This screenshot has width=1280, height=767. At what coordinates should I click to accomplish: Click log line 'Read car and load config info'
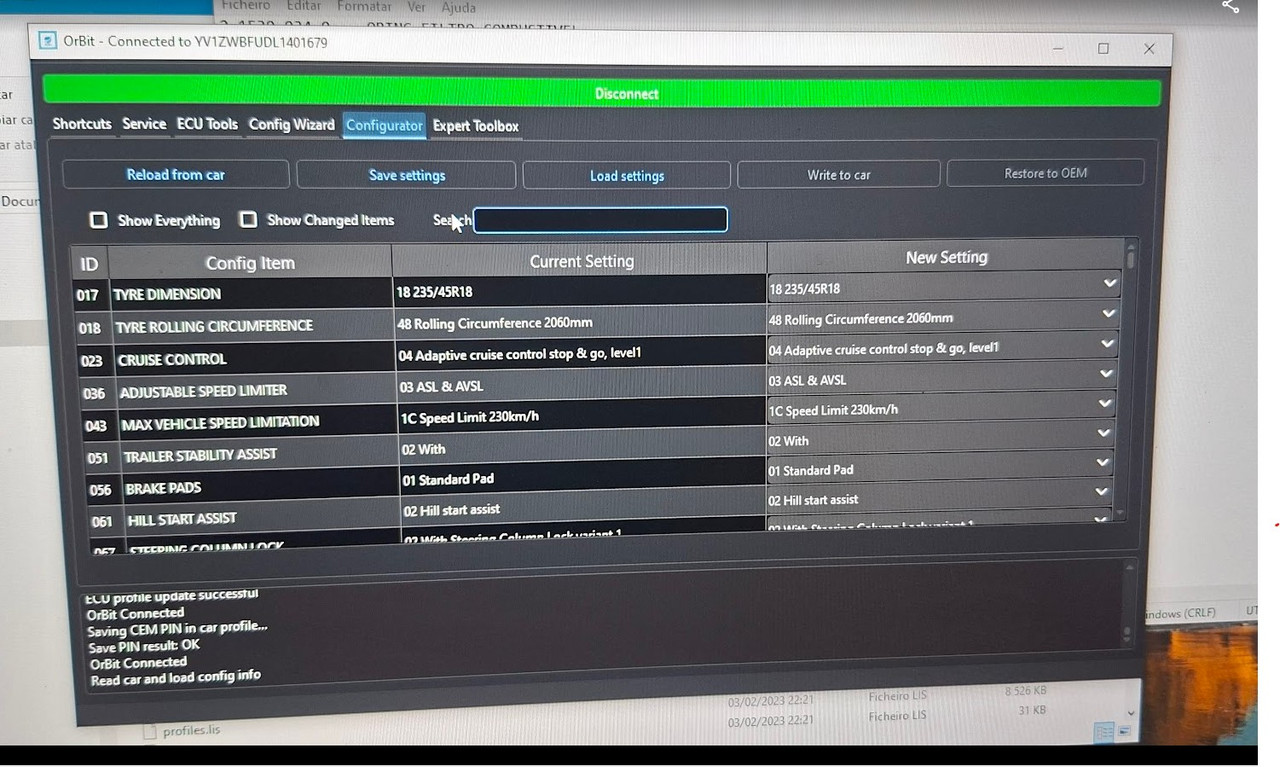tap(176, 678)
